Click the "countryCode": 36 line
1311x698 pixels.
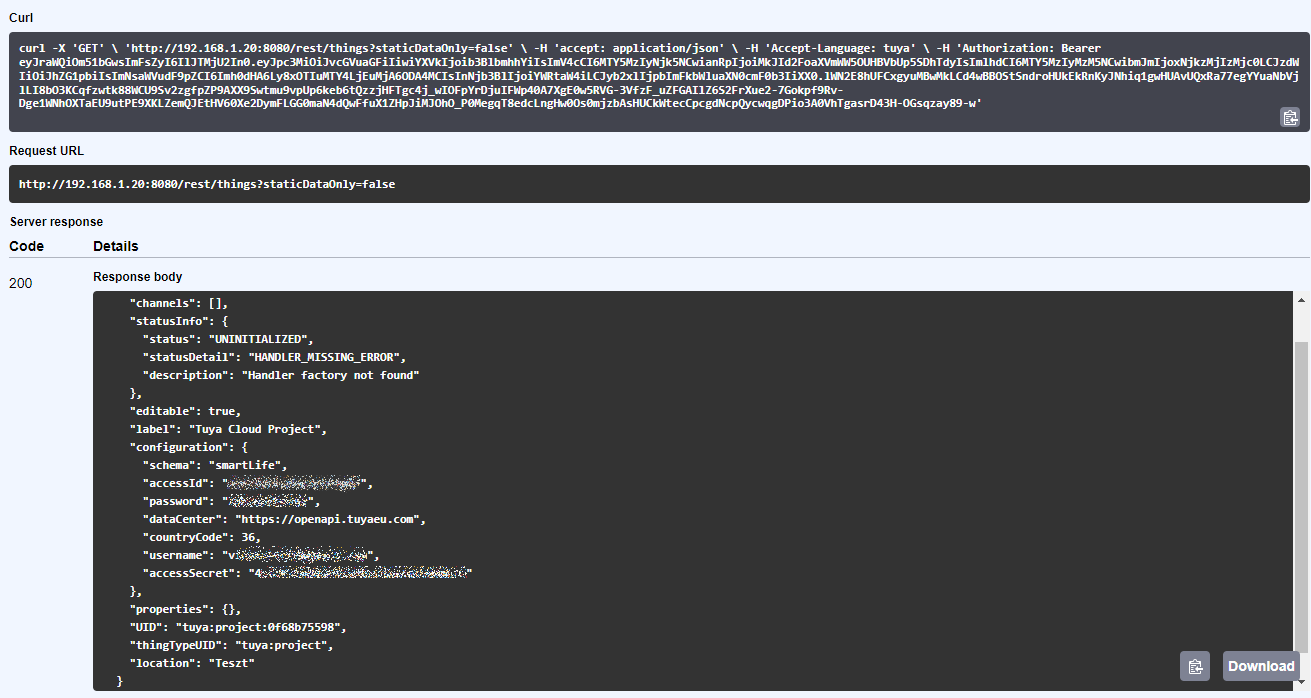tap(201, 538)
